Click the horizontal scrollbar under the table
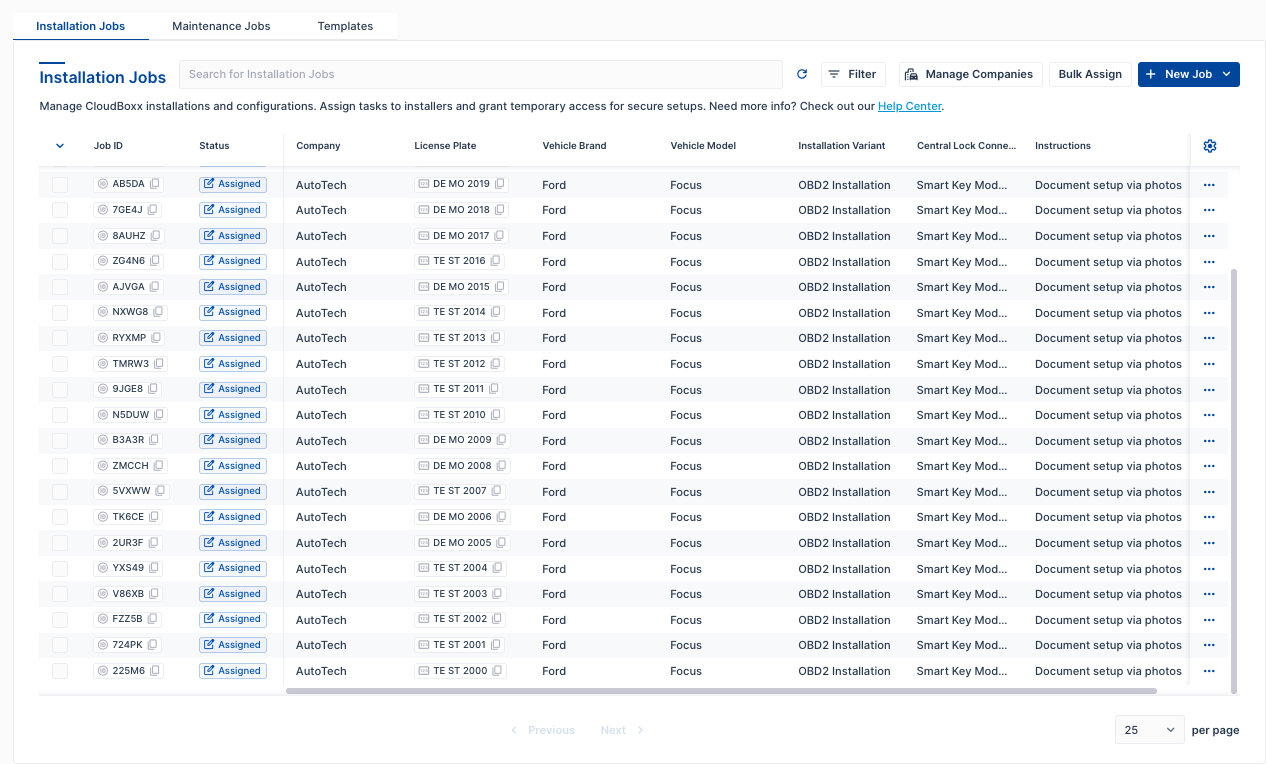This screenshot has height=764, width=1266. [720, 691]
